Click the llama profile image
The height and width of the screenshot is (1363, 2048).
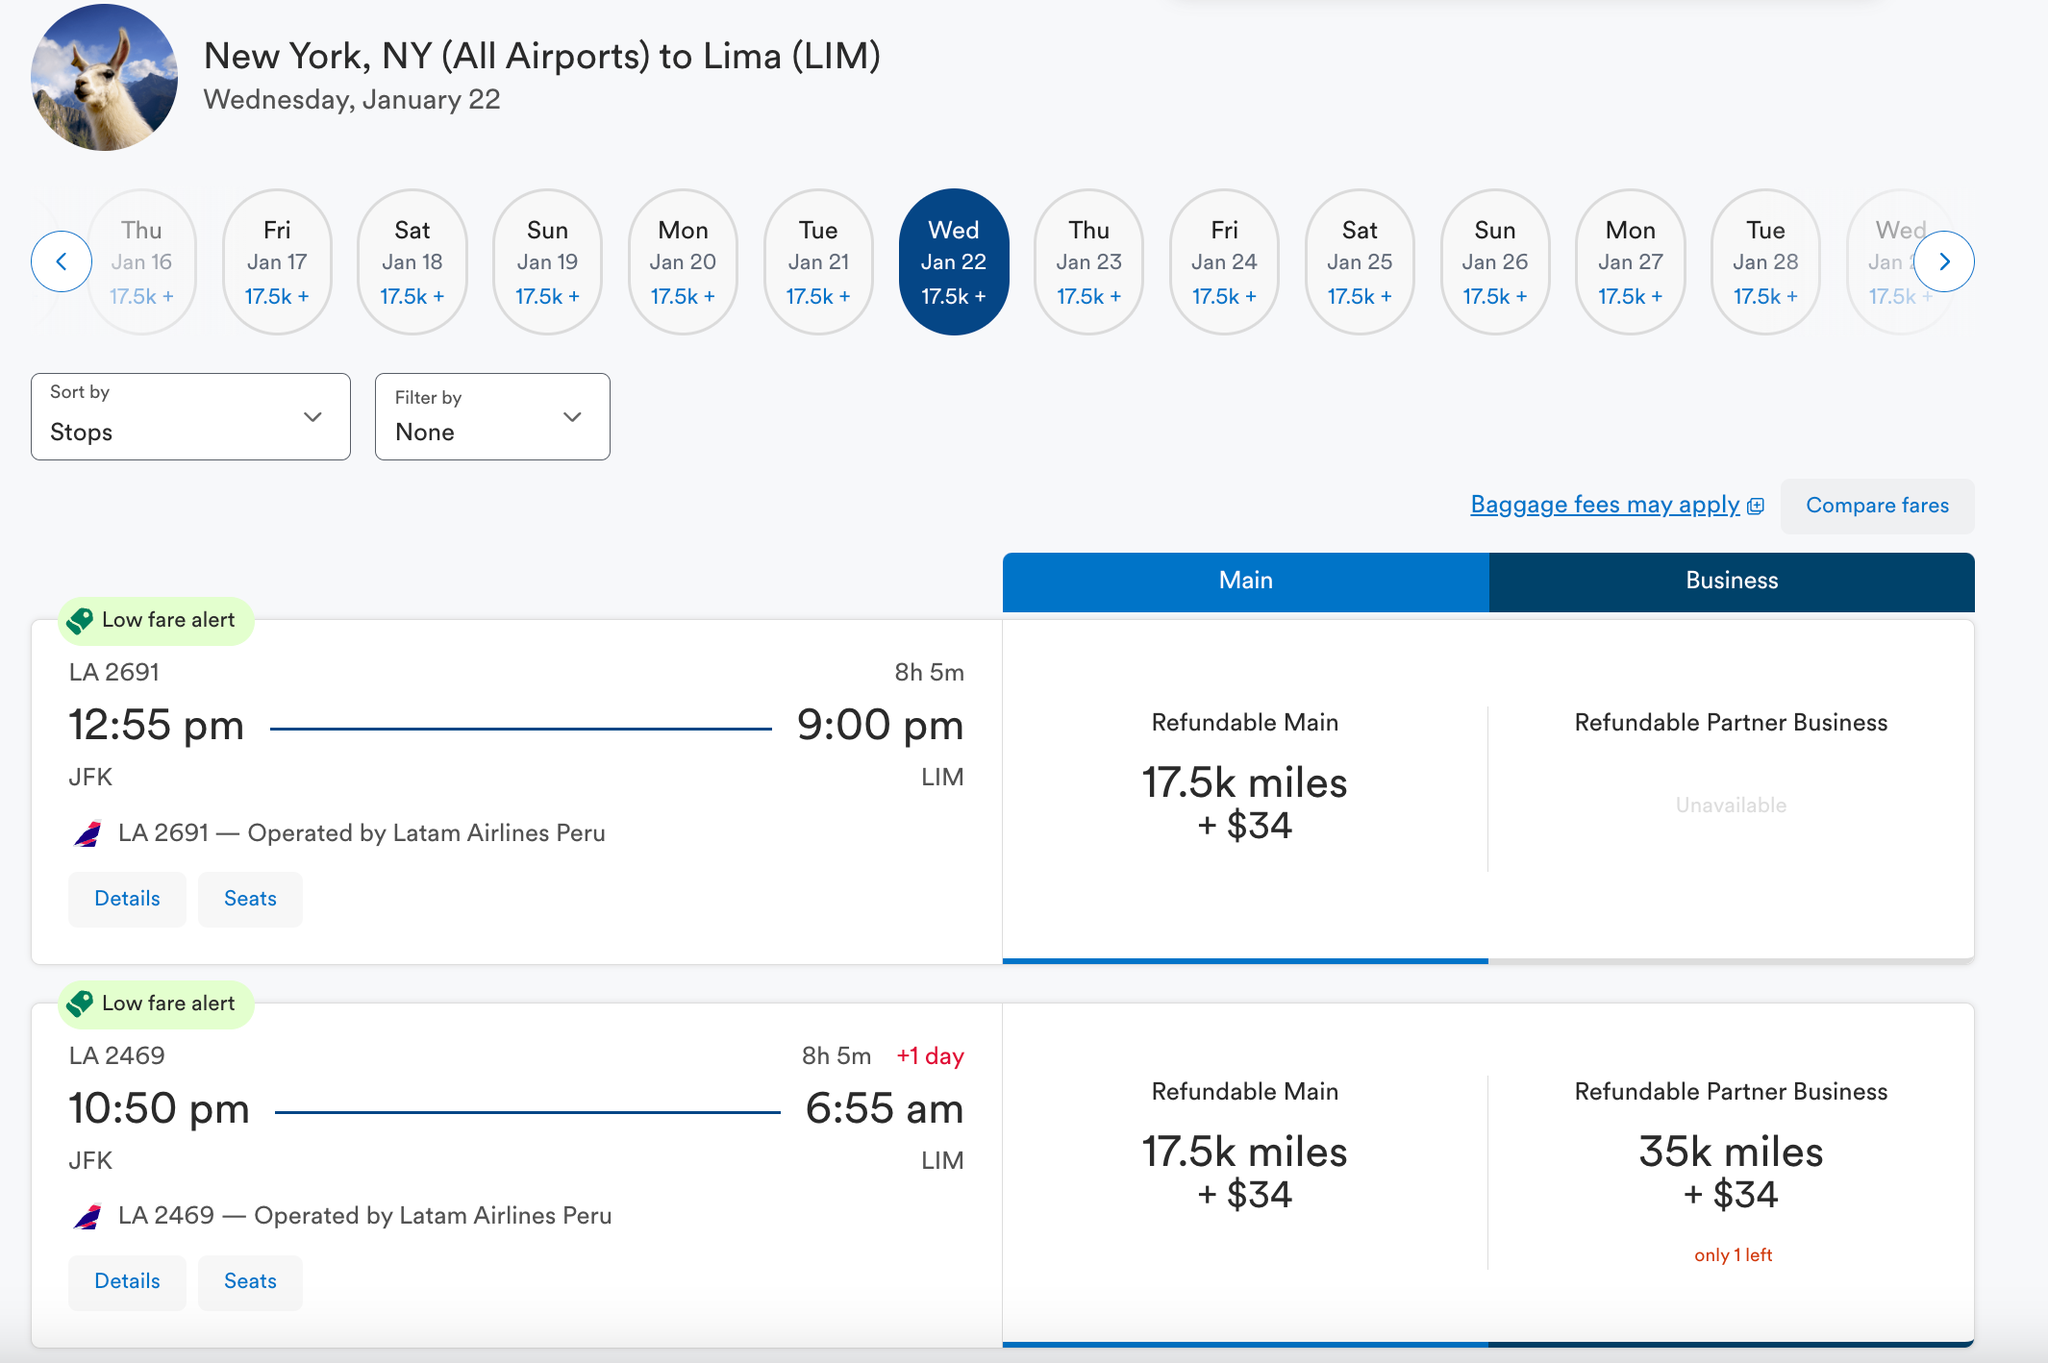click(103, 77)
